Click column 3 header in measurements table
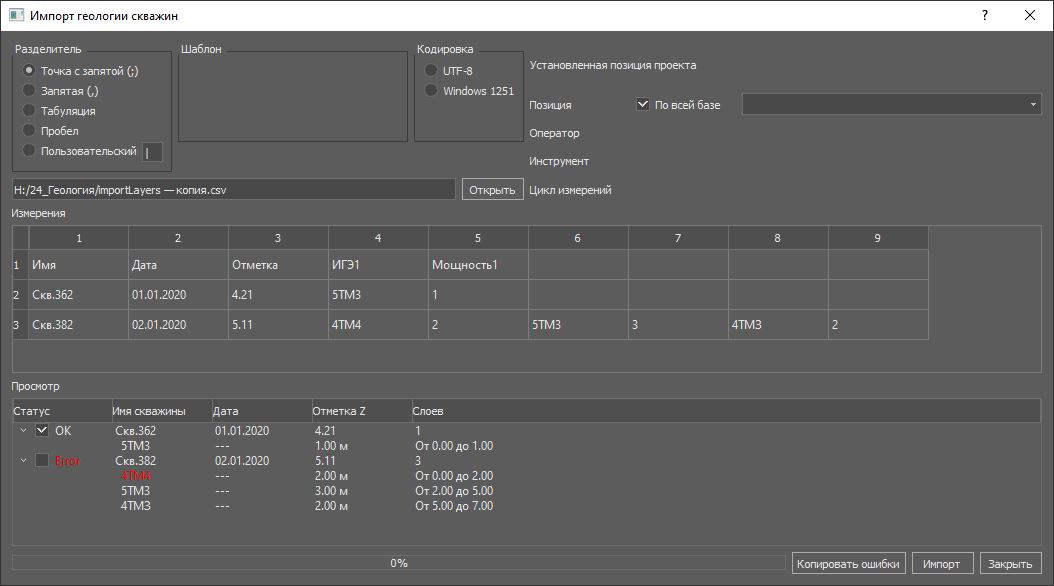Screen dimensions: 1054x586 278,238
